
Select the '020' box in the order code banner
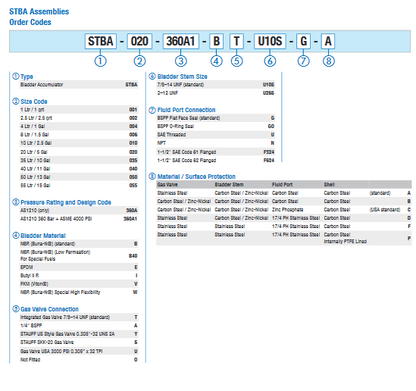pos(139,41)
